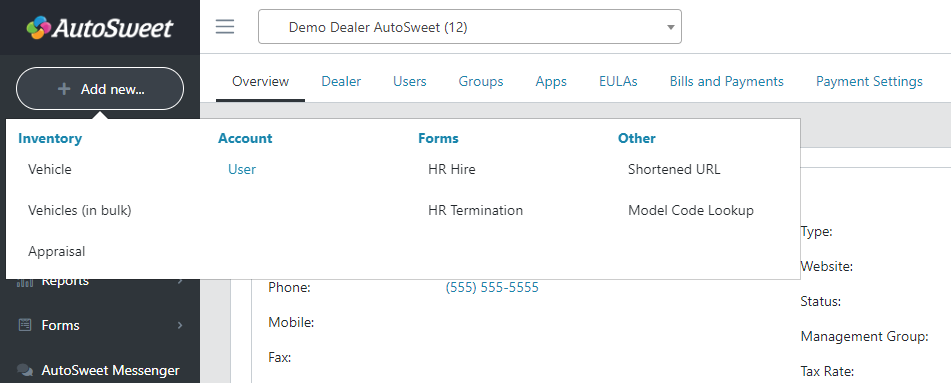
Task: Select HR Termination form
Action: click(x=476, y=211)
